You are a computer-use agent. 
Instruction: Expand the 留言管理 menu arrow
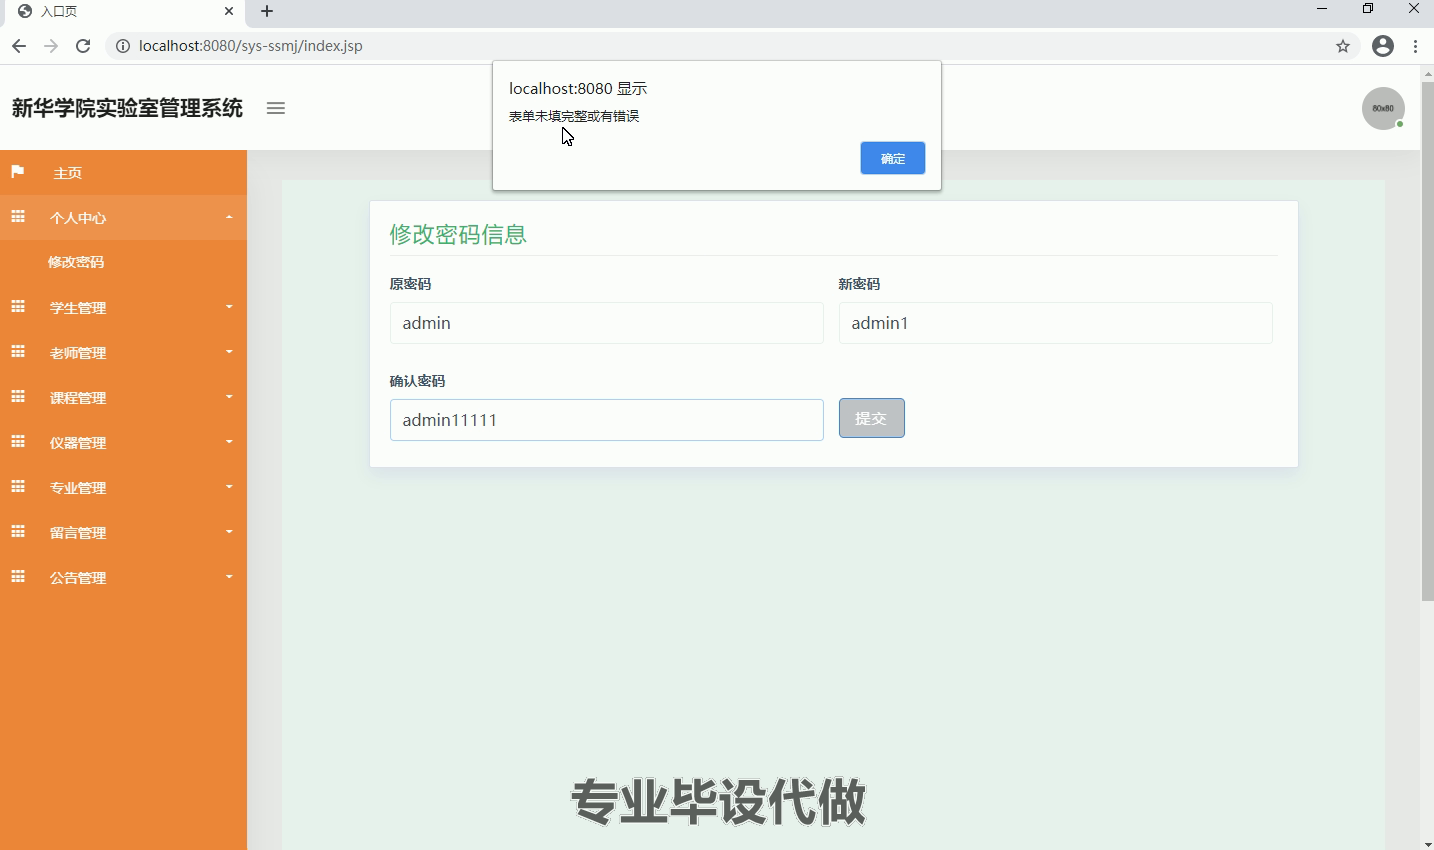[x=229, y=532]
